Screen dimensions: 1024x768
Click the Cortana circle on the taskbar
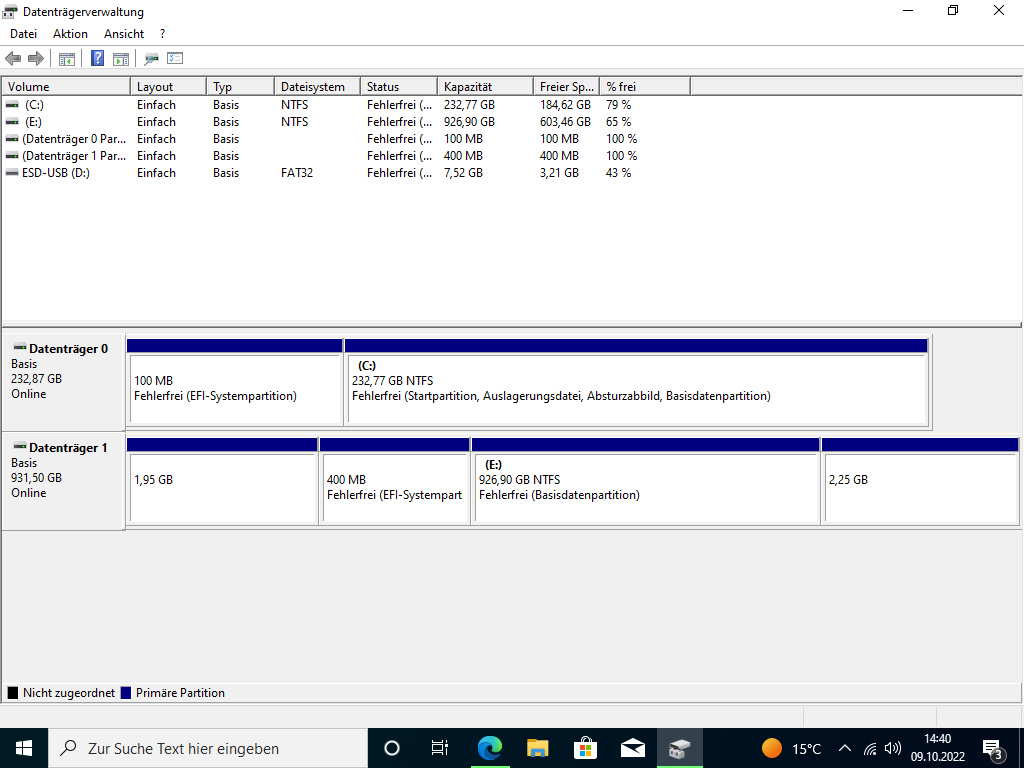coord(392,748)
